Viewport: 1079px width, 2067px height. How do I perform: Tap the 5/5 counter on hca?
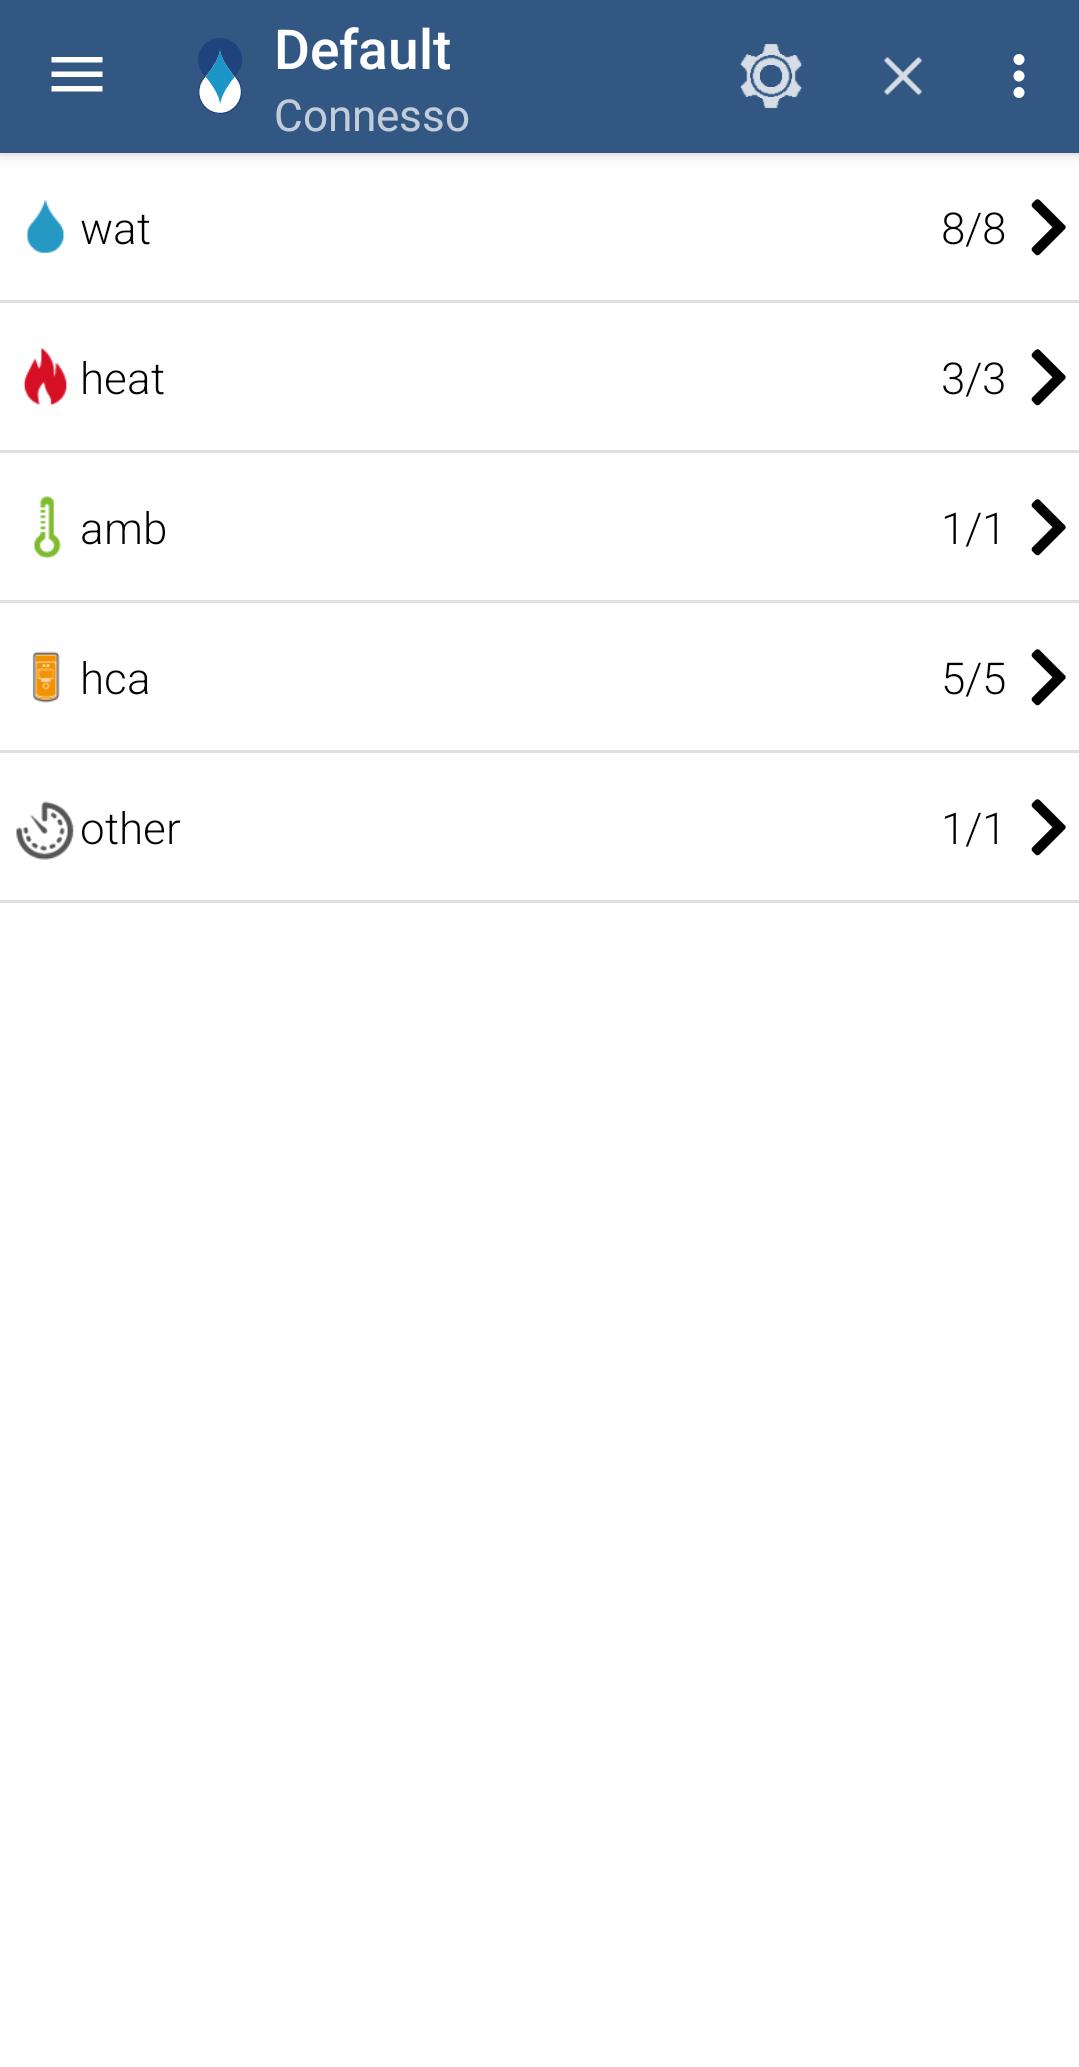[974, 679]
